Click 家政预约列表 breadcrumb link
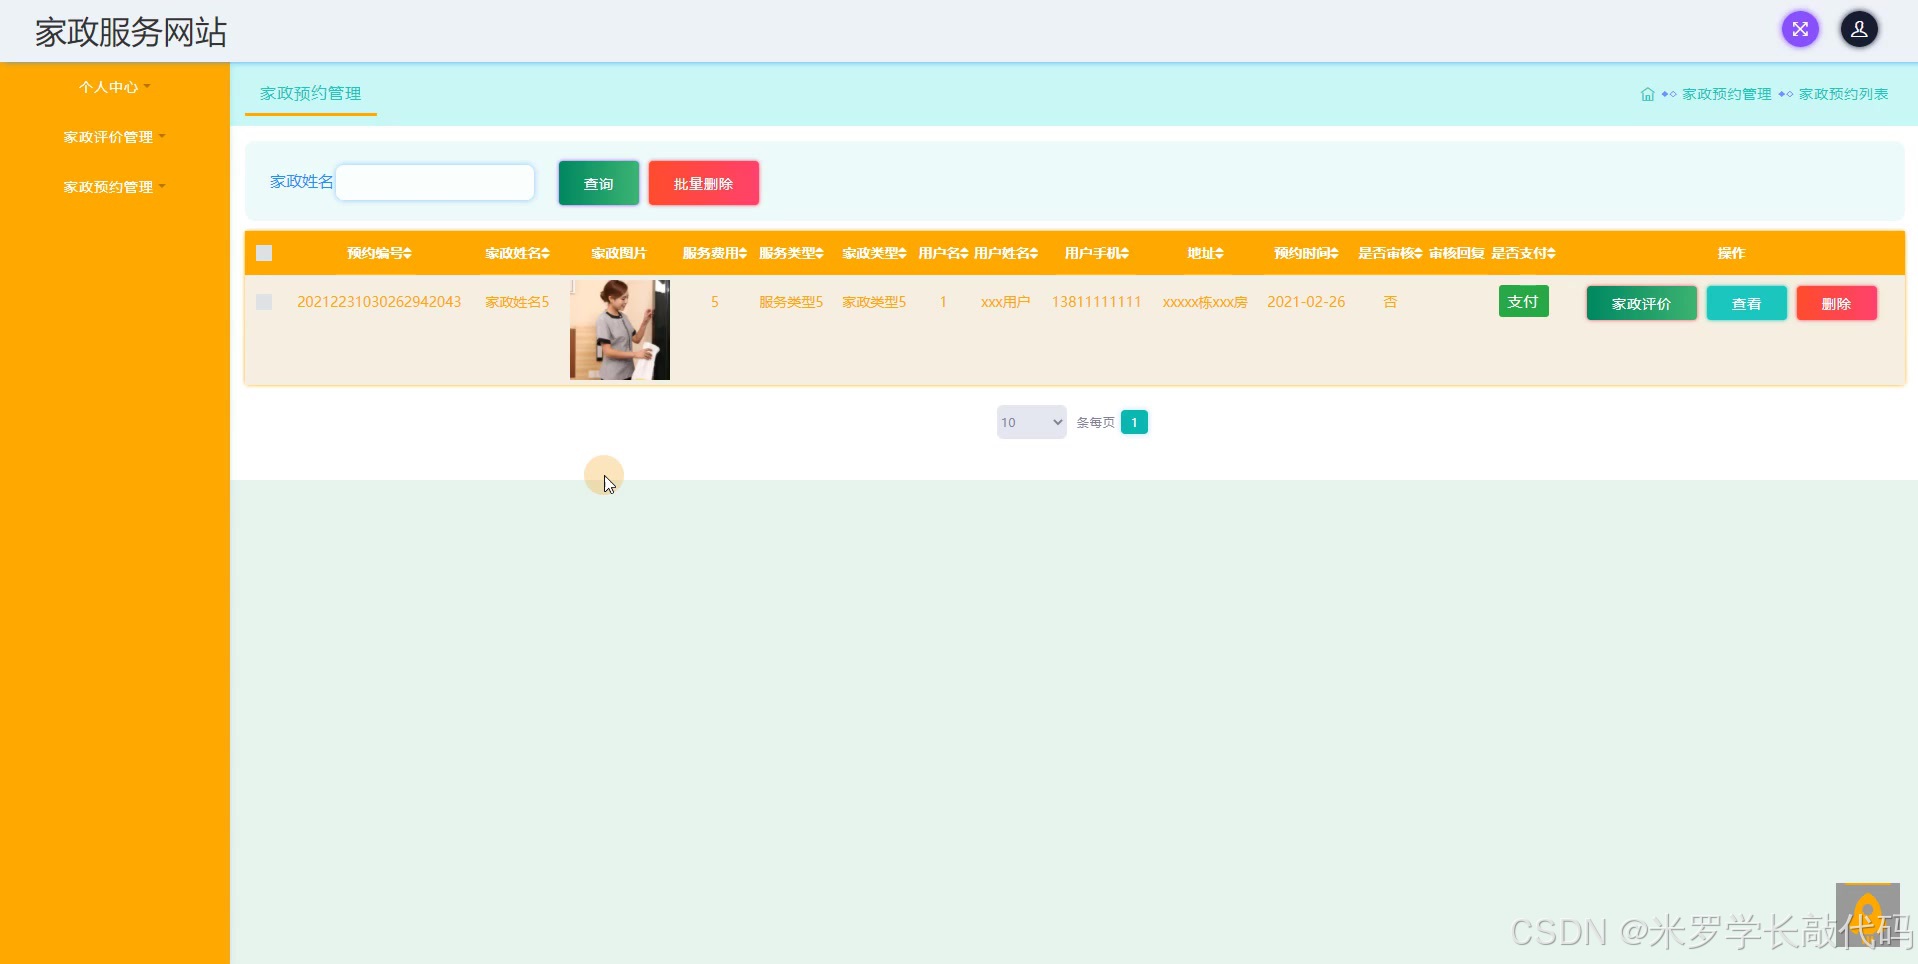This screenshot has width=1918, height=964. (1843, 94)
